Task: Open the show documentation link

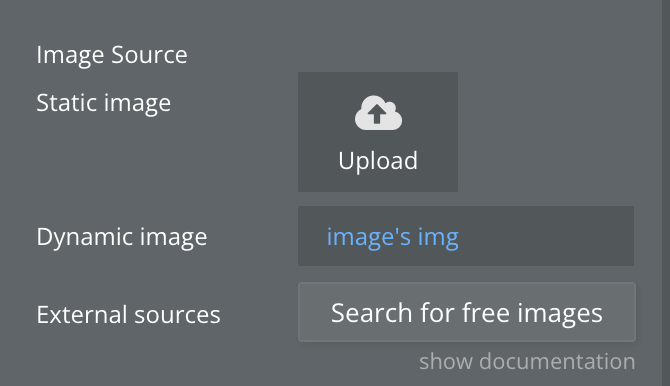Action: (527, 362)
